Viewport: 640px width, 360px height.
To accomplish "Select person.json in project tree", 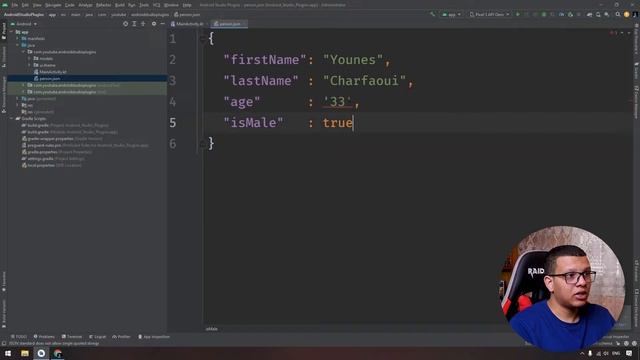I will pos(50,78).
